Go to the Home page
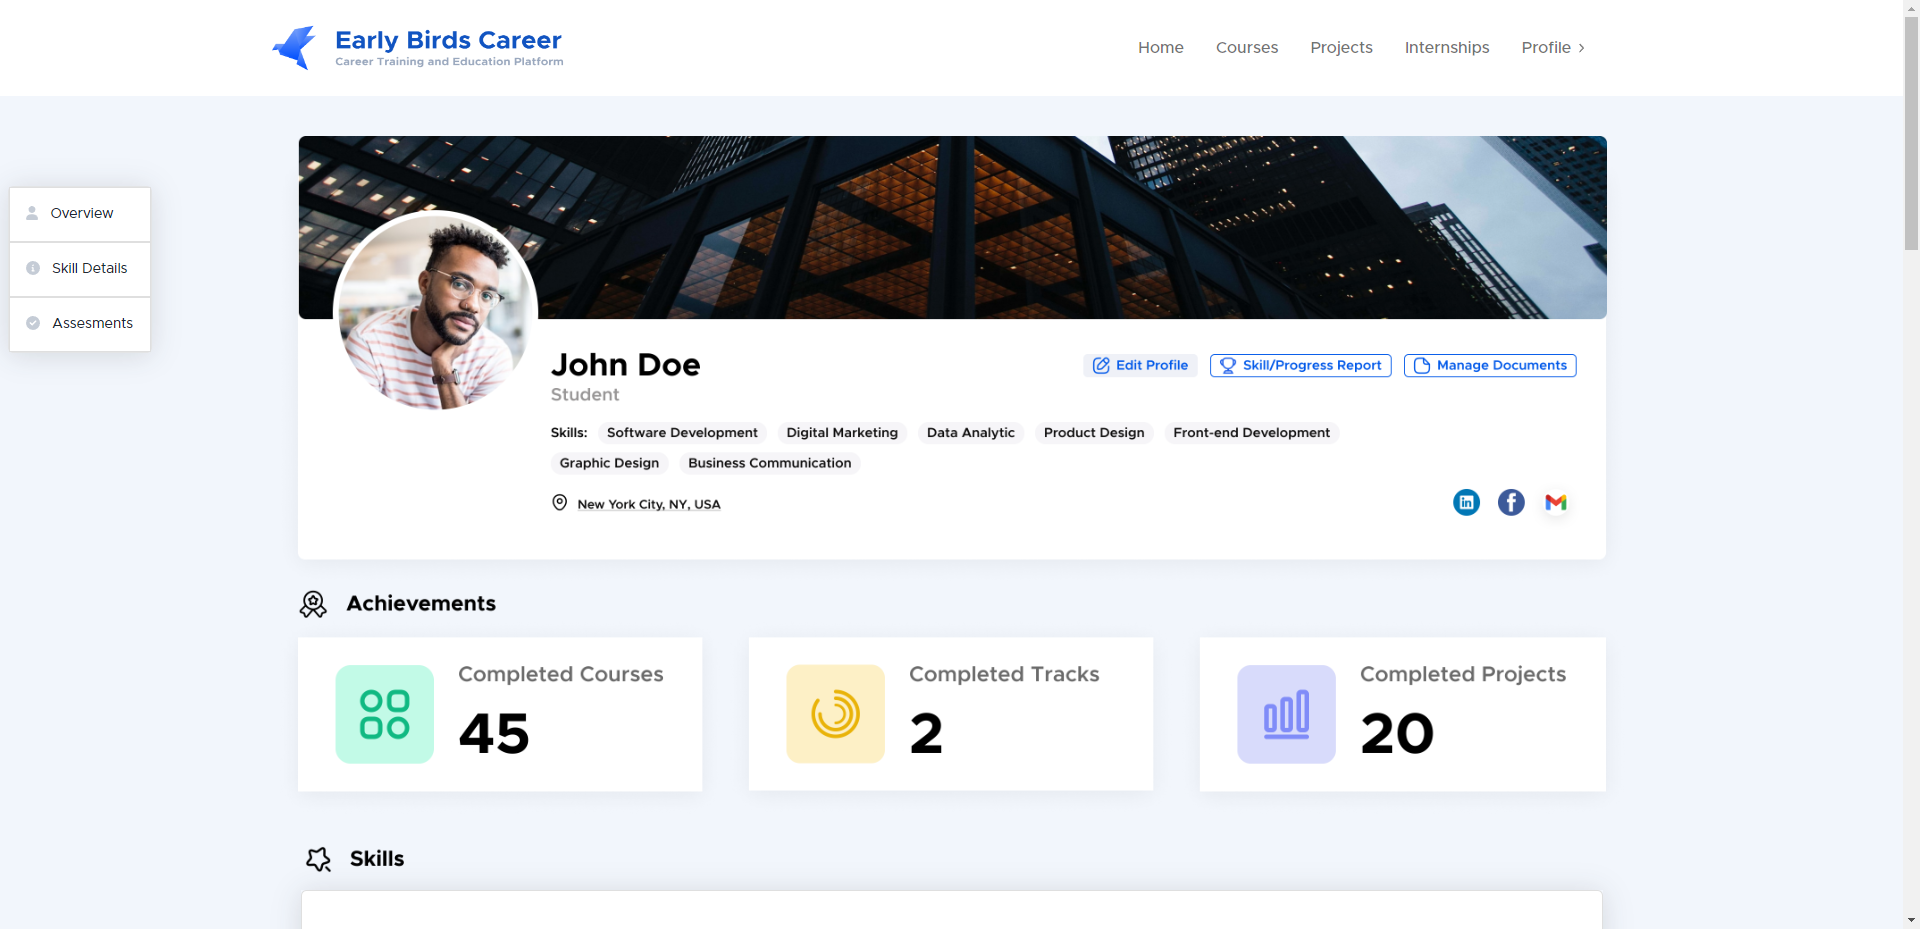The image size is (1920, 929). (1160, 47)
